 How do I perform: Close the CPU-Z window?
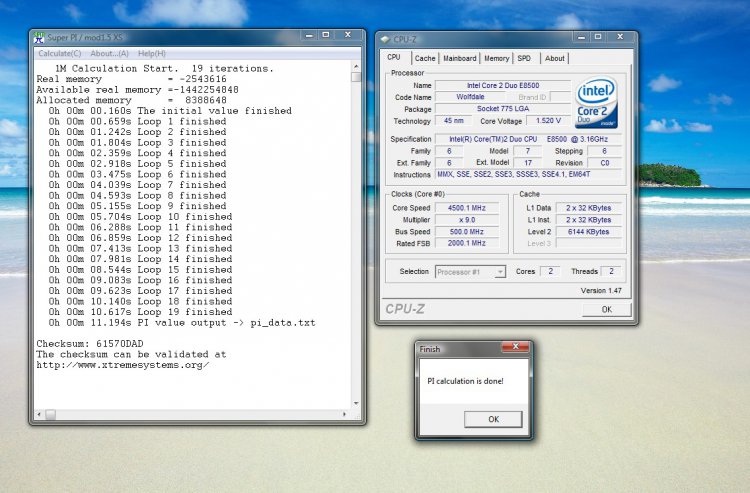point(620,37)
